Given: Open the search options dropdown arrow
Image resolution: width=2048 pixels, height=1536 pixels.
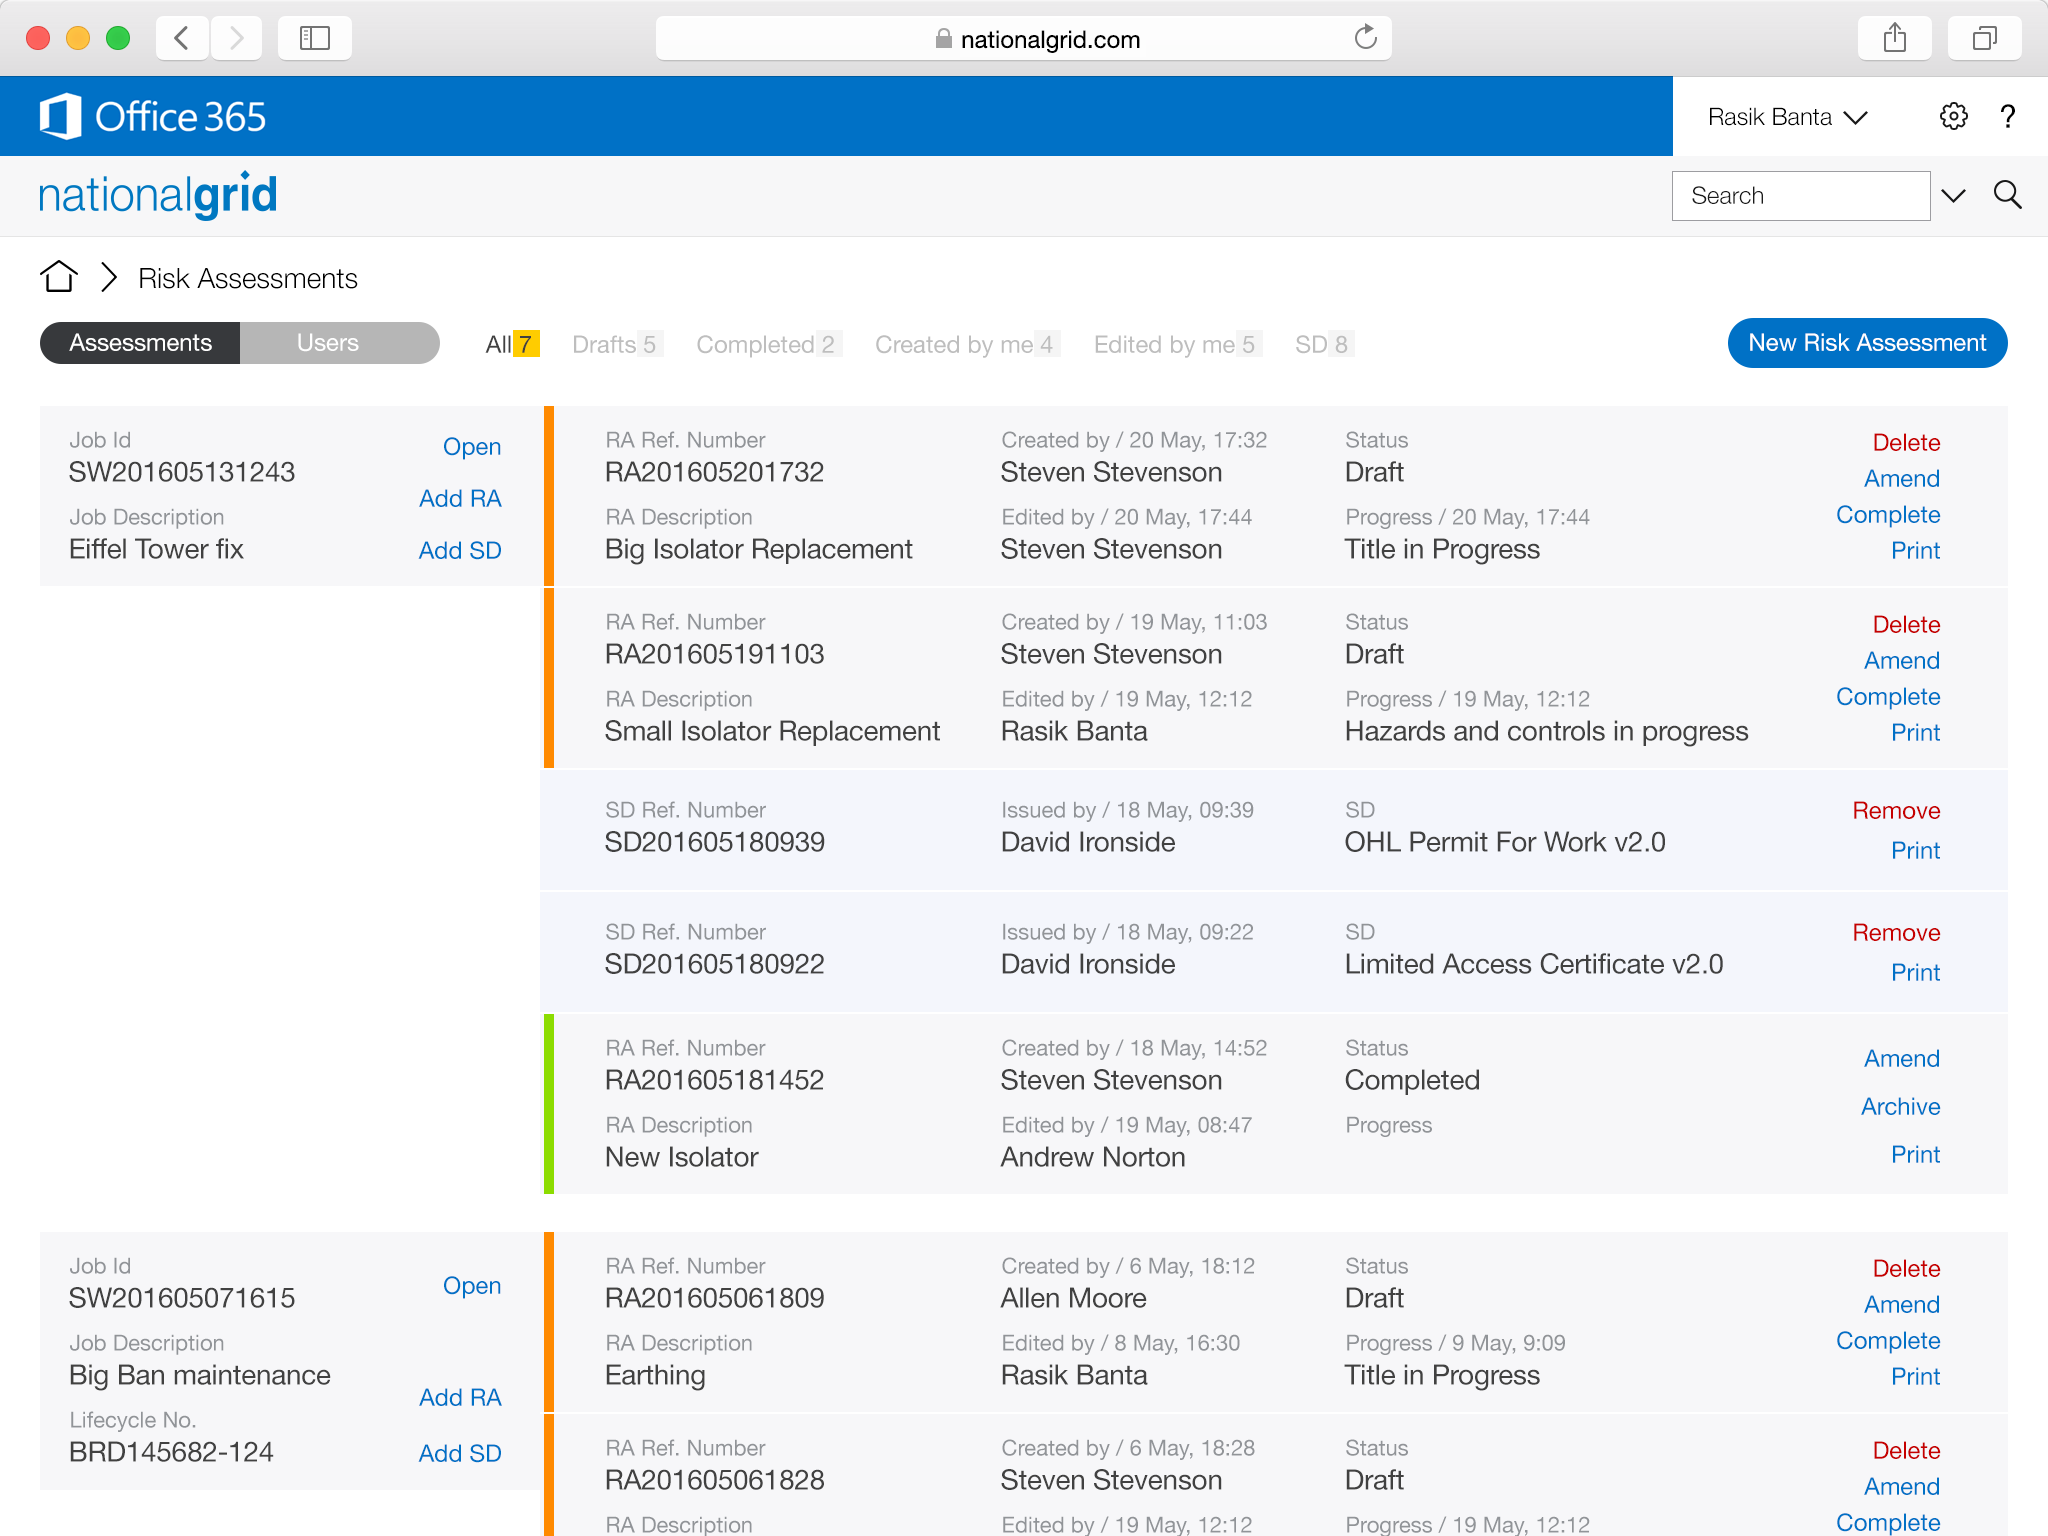Looking at the screenshot, I should pos(1953,195).
